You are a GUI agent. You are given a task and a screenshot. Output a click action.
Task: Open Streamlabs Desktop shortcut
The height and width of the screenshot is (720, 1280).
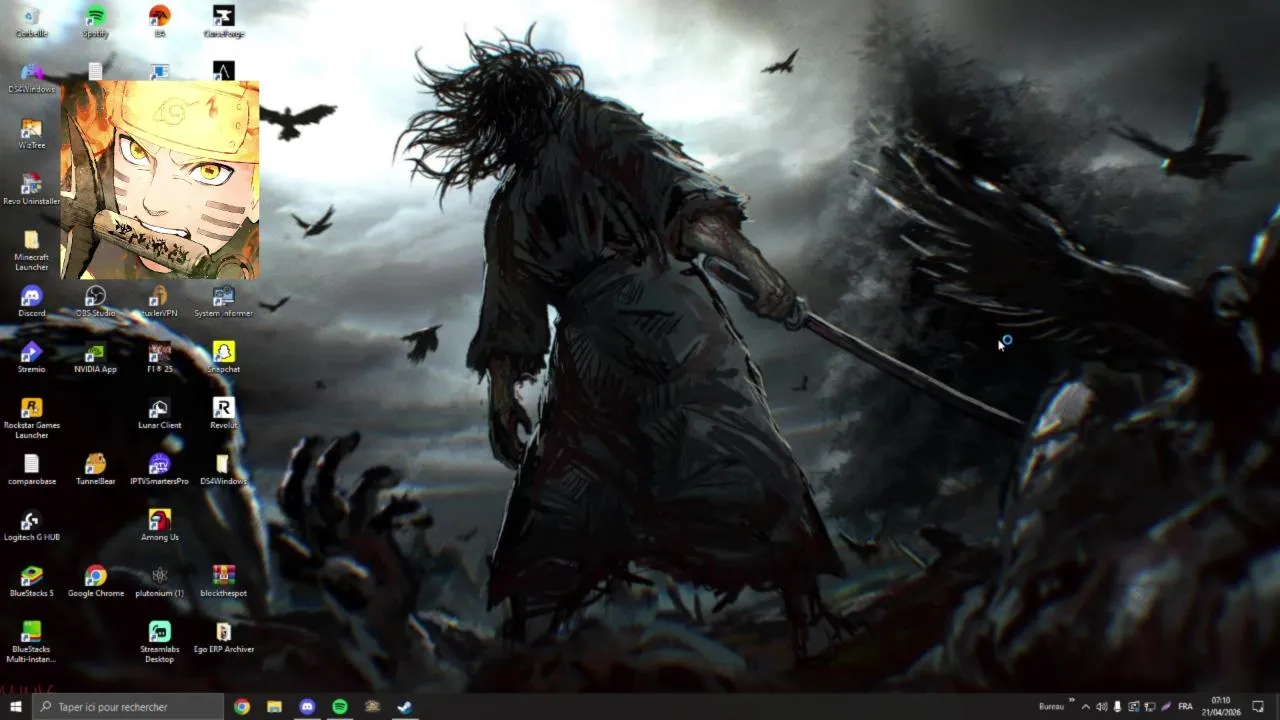[159, 643]
